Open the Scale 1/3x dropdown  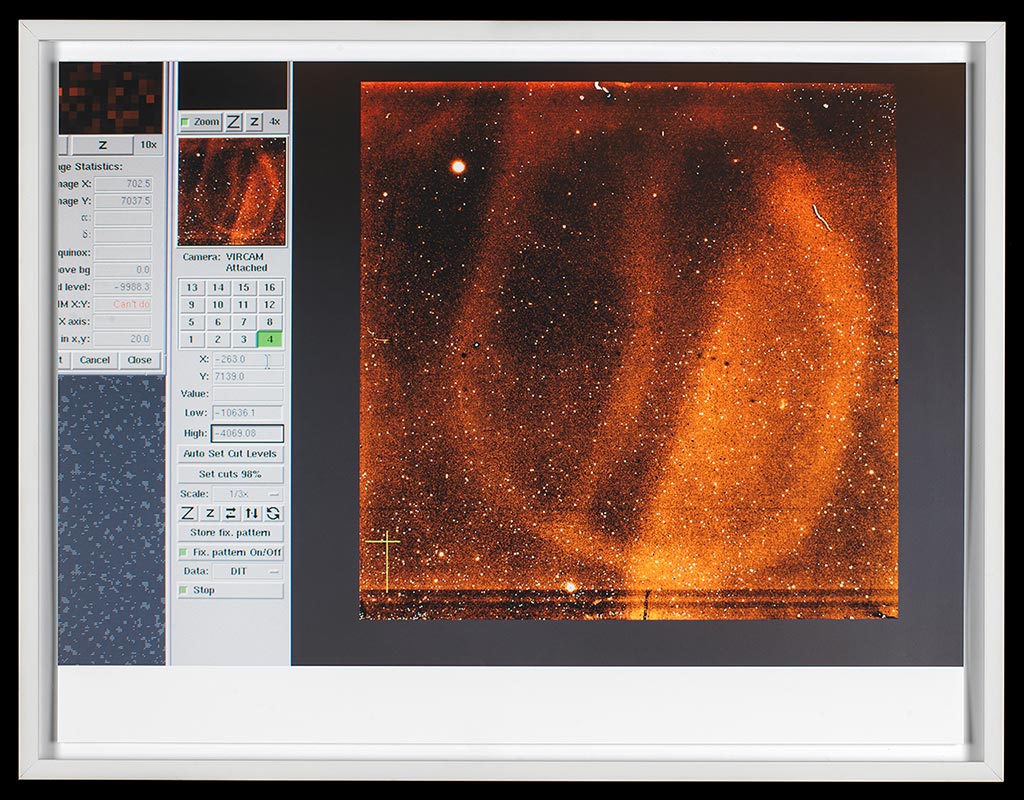247,494
